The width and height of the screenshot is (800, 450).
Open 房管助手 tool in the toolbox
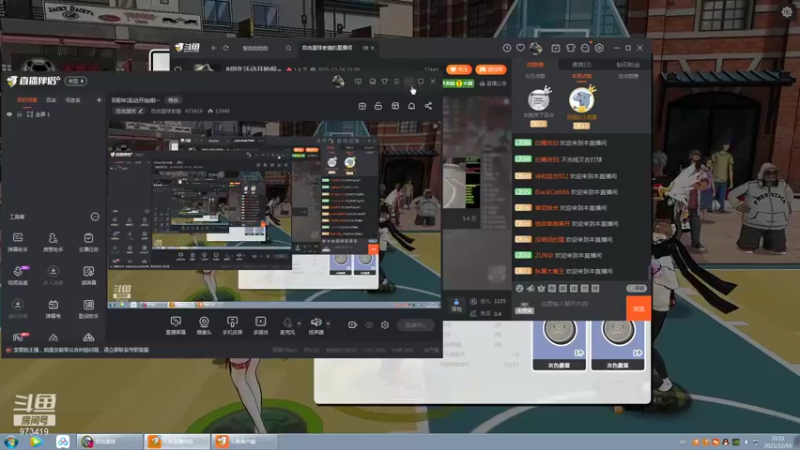click(x=53, y=242)
